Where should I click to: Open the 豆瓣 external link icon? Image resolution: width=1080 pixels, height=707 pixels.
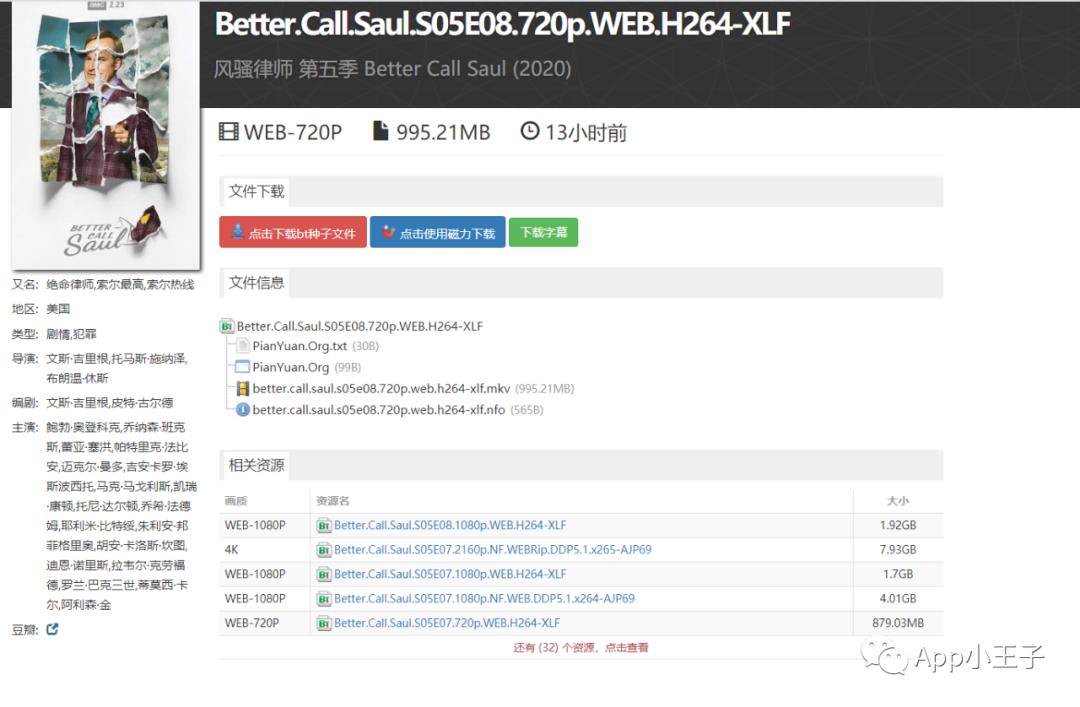tap(52, 629)
